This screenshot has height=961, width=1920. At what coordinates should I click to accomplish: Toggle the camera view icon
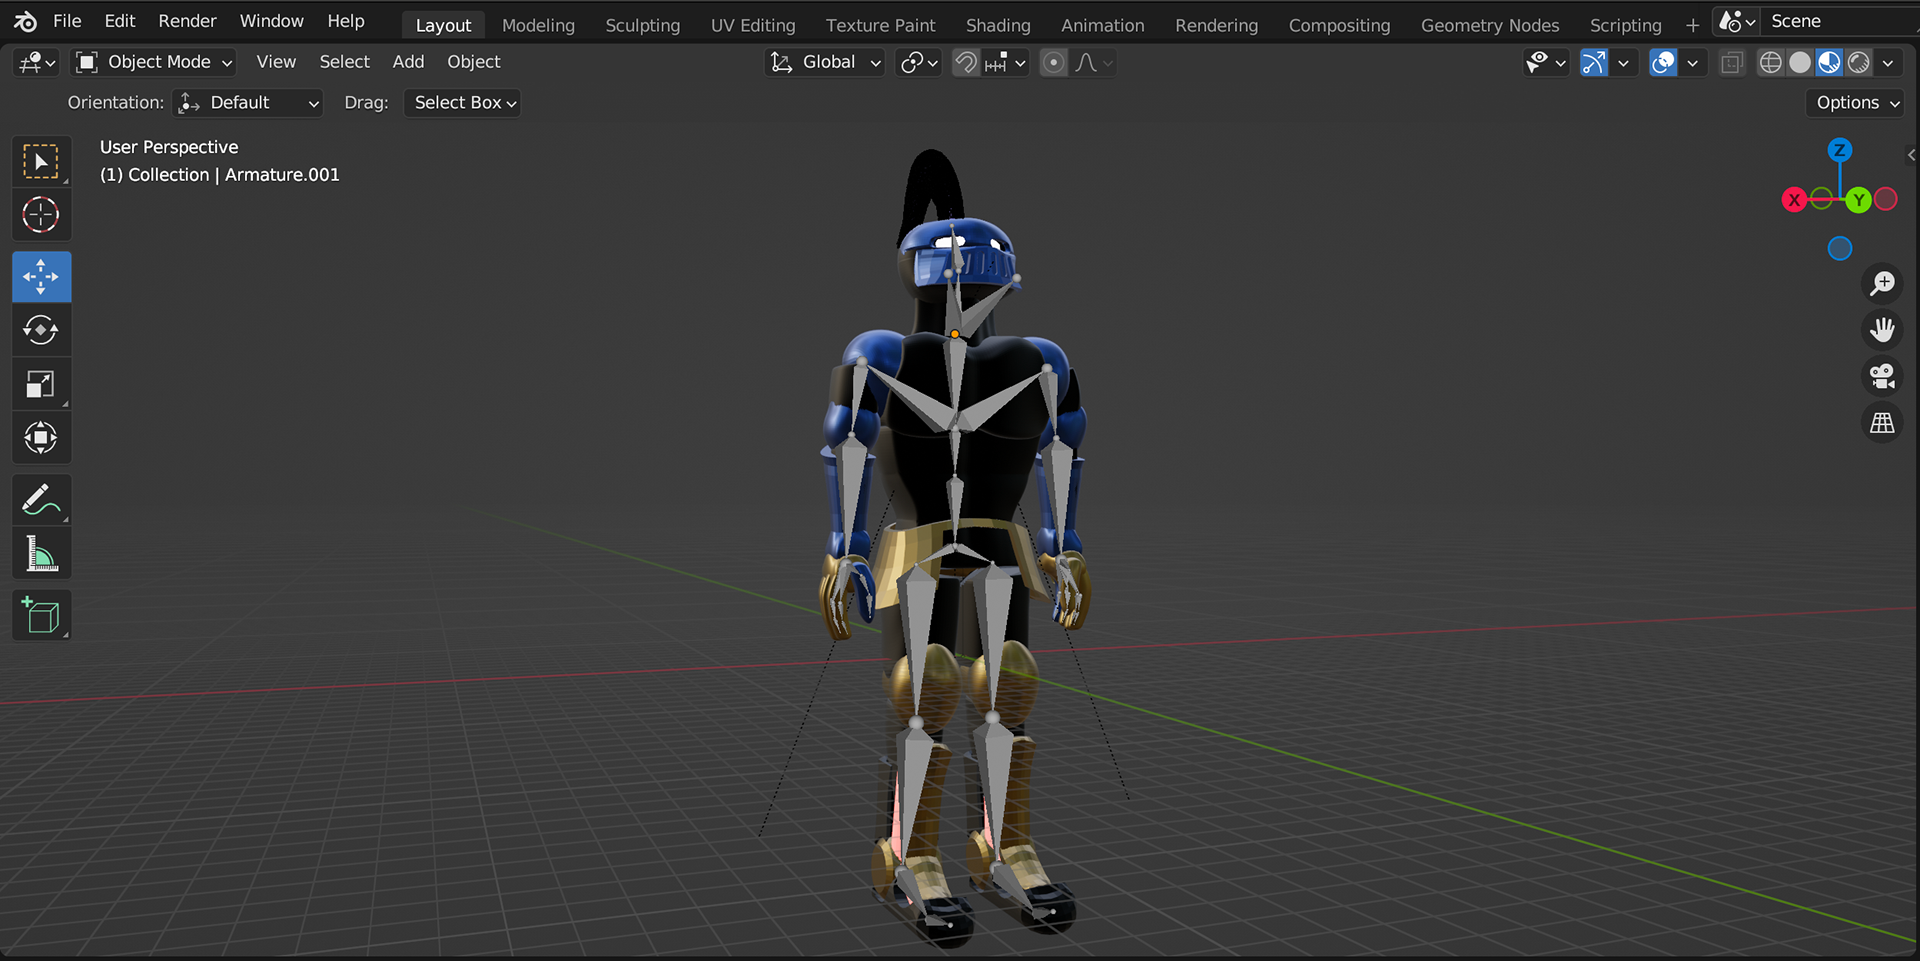(1882, 377)
